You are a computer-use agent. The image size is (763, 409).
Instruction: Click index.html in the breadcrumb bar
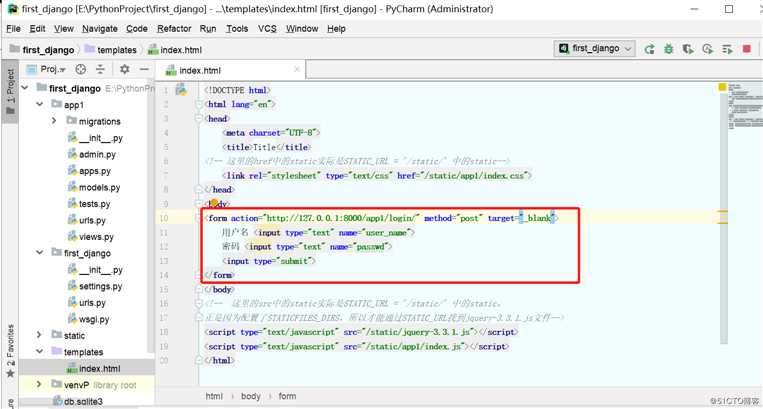click(x=181, y=50)
